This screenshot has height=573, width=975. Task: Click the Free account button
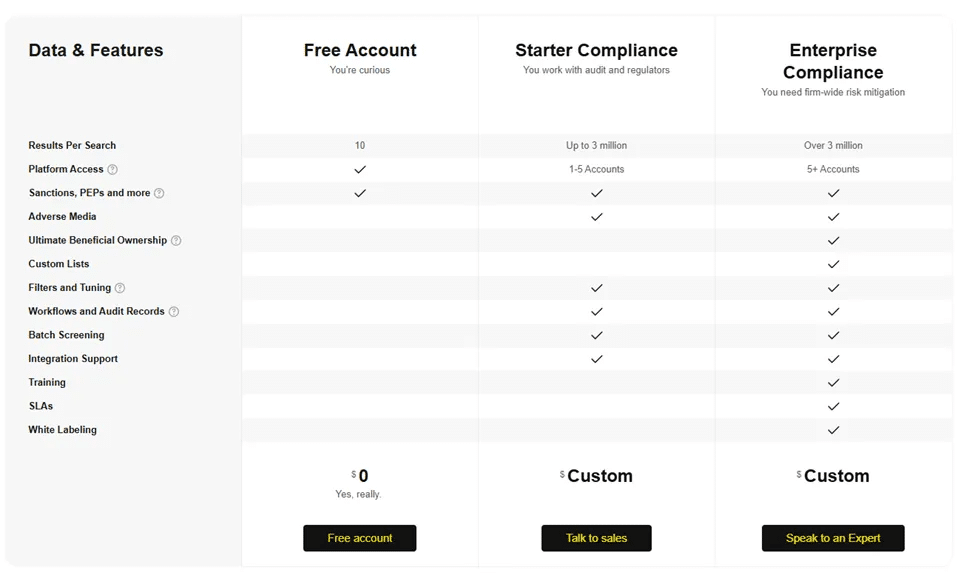tap(360, 538)
